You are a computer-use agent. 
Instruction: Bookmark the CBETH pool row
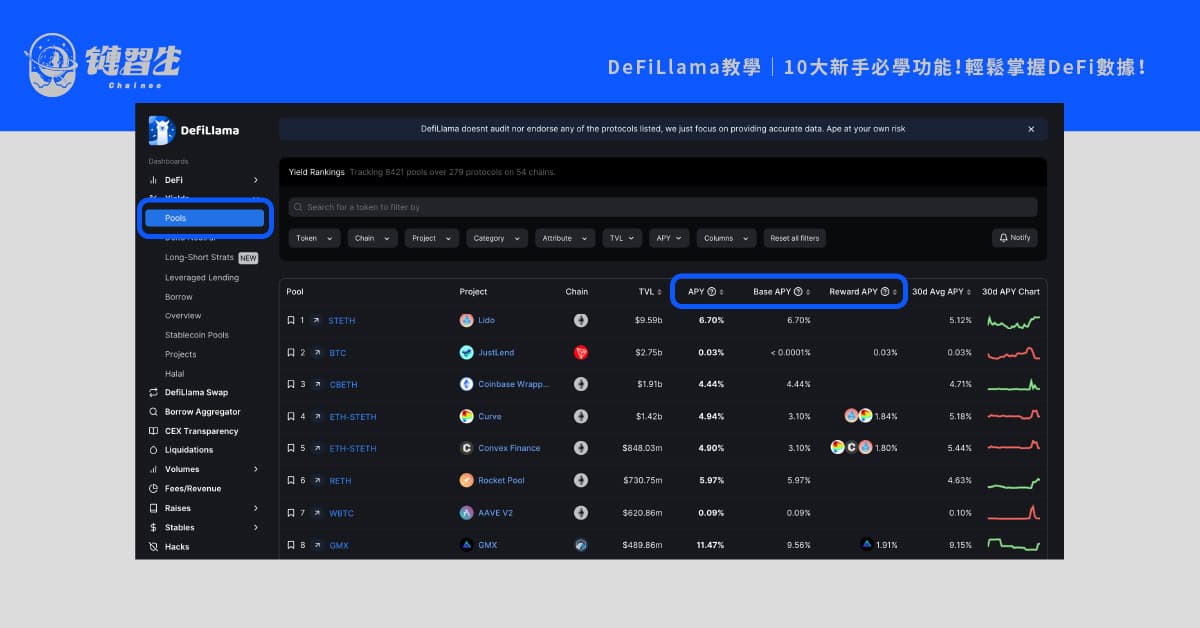pos(291,385)
